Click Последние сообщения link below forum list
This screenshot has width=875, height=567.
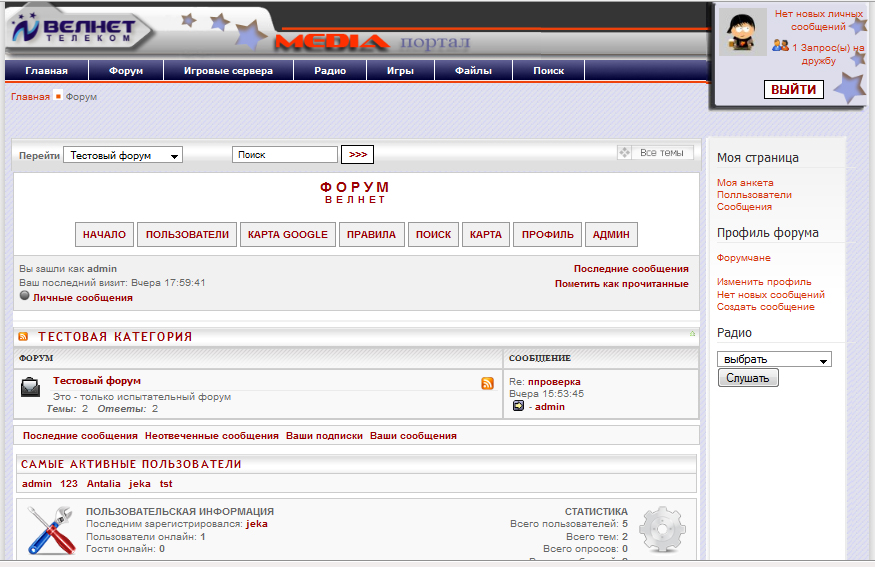click(x=80, y=436)
